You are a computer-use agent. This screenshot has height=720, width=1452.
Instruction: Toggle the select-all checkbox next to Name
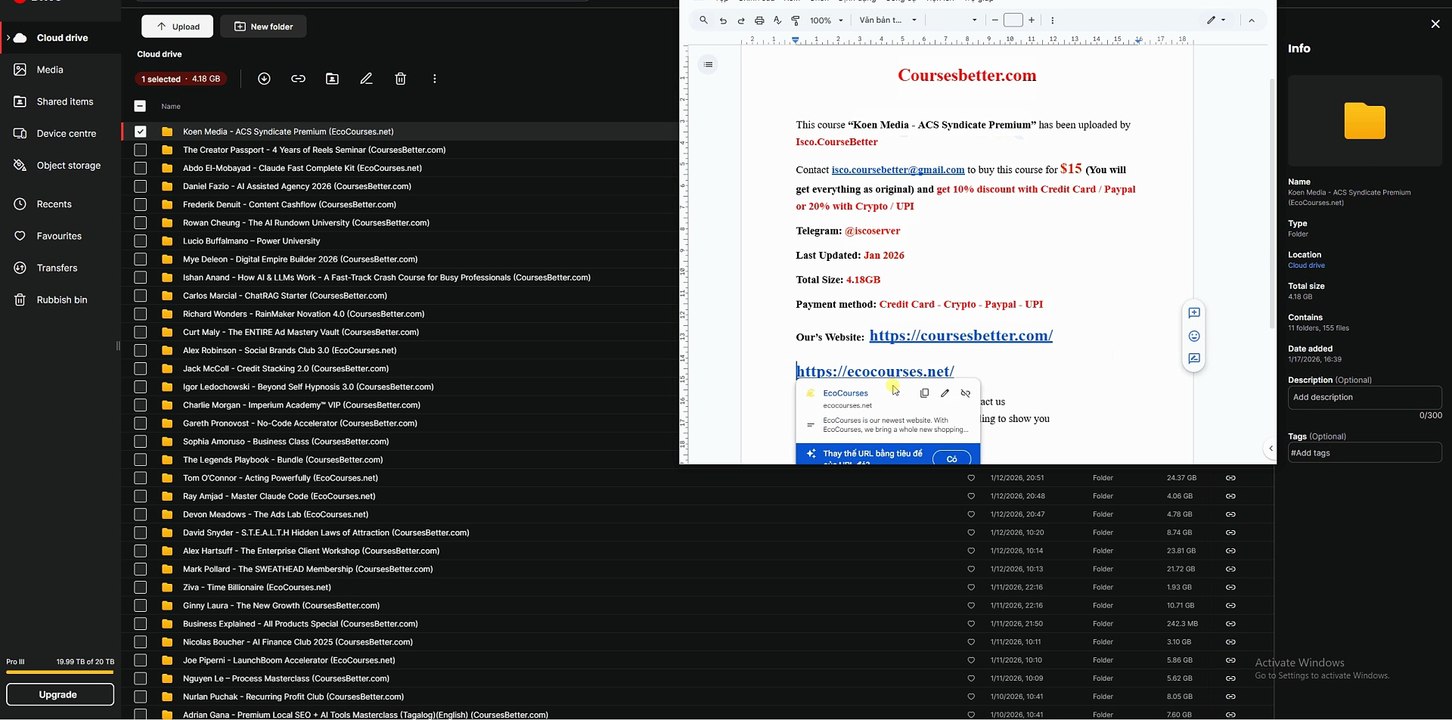point(140,106)
